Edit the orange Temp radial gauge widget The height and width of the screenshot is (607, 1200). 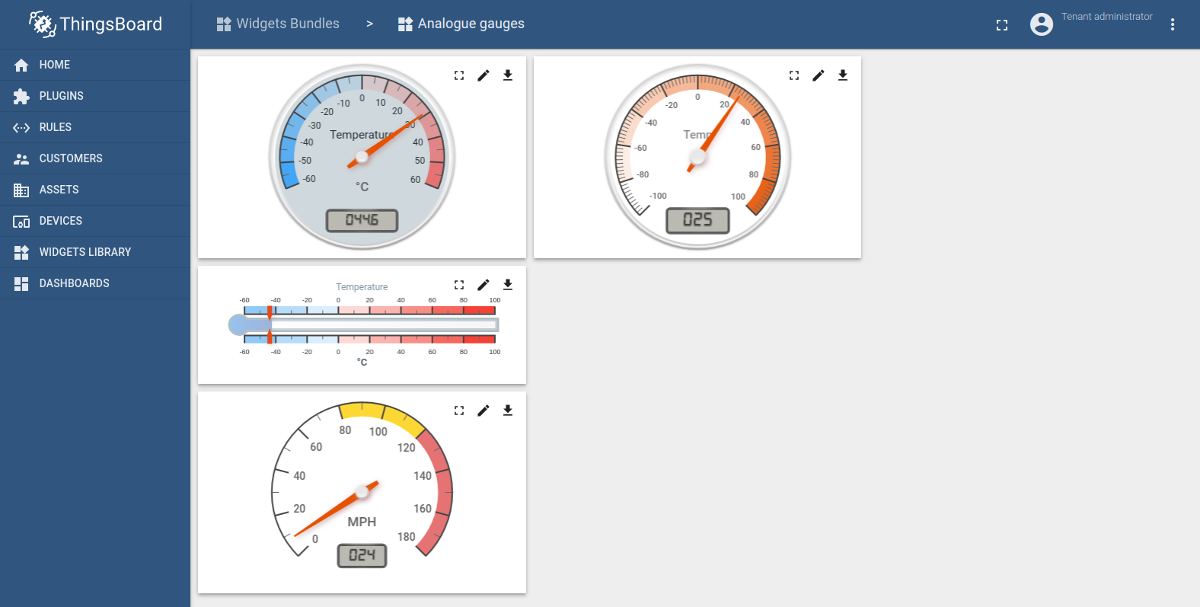coord(818,75)
